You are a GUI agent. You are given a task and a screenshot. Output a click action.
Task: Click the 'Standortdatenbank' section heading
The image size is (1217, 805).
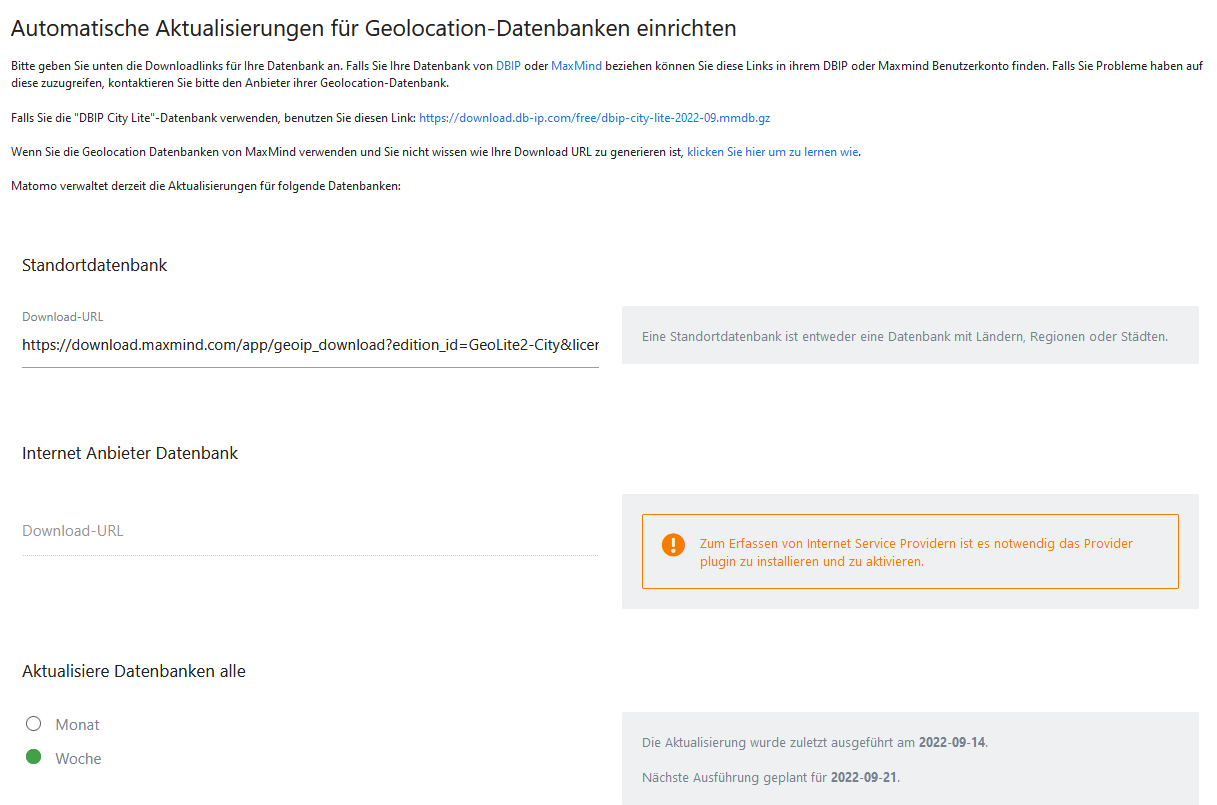tap(95, 265)
